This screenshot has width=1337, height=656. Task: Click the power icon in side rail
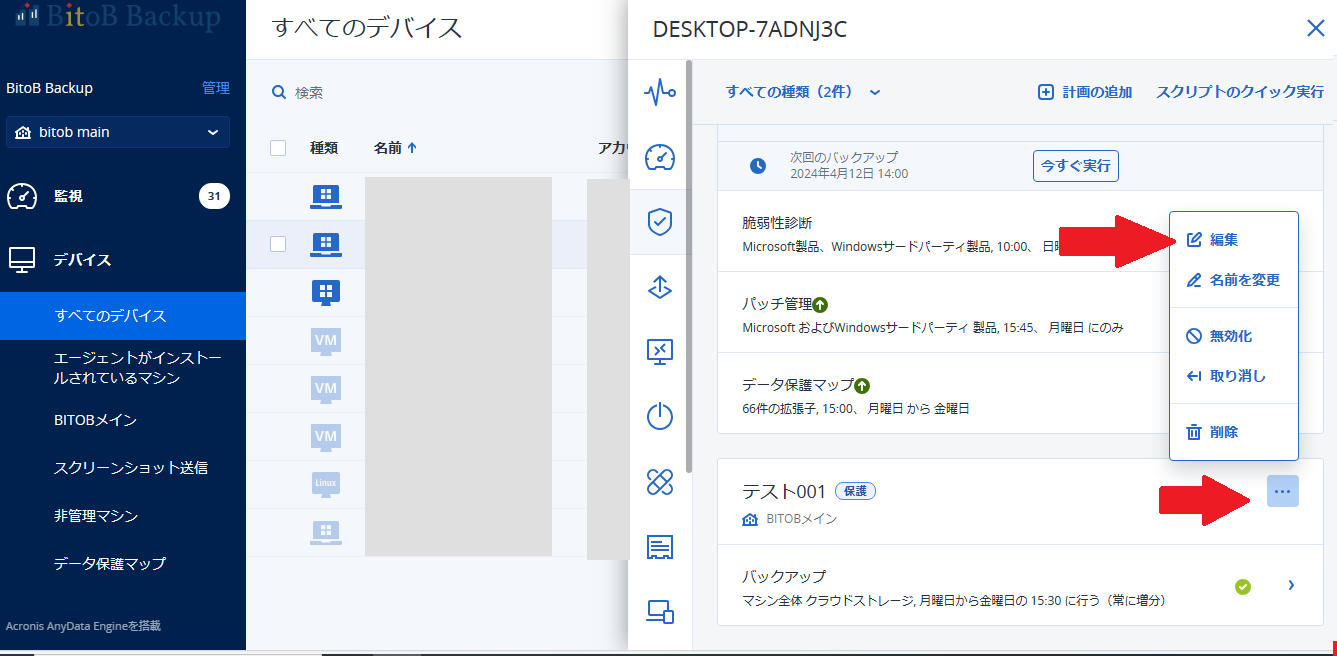659,416
